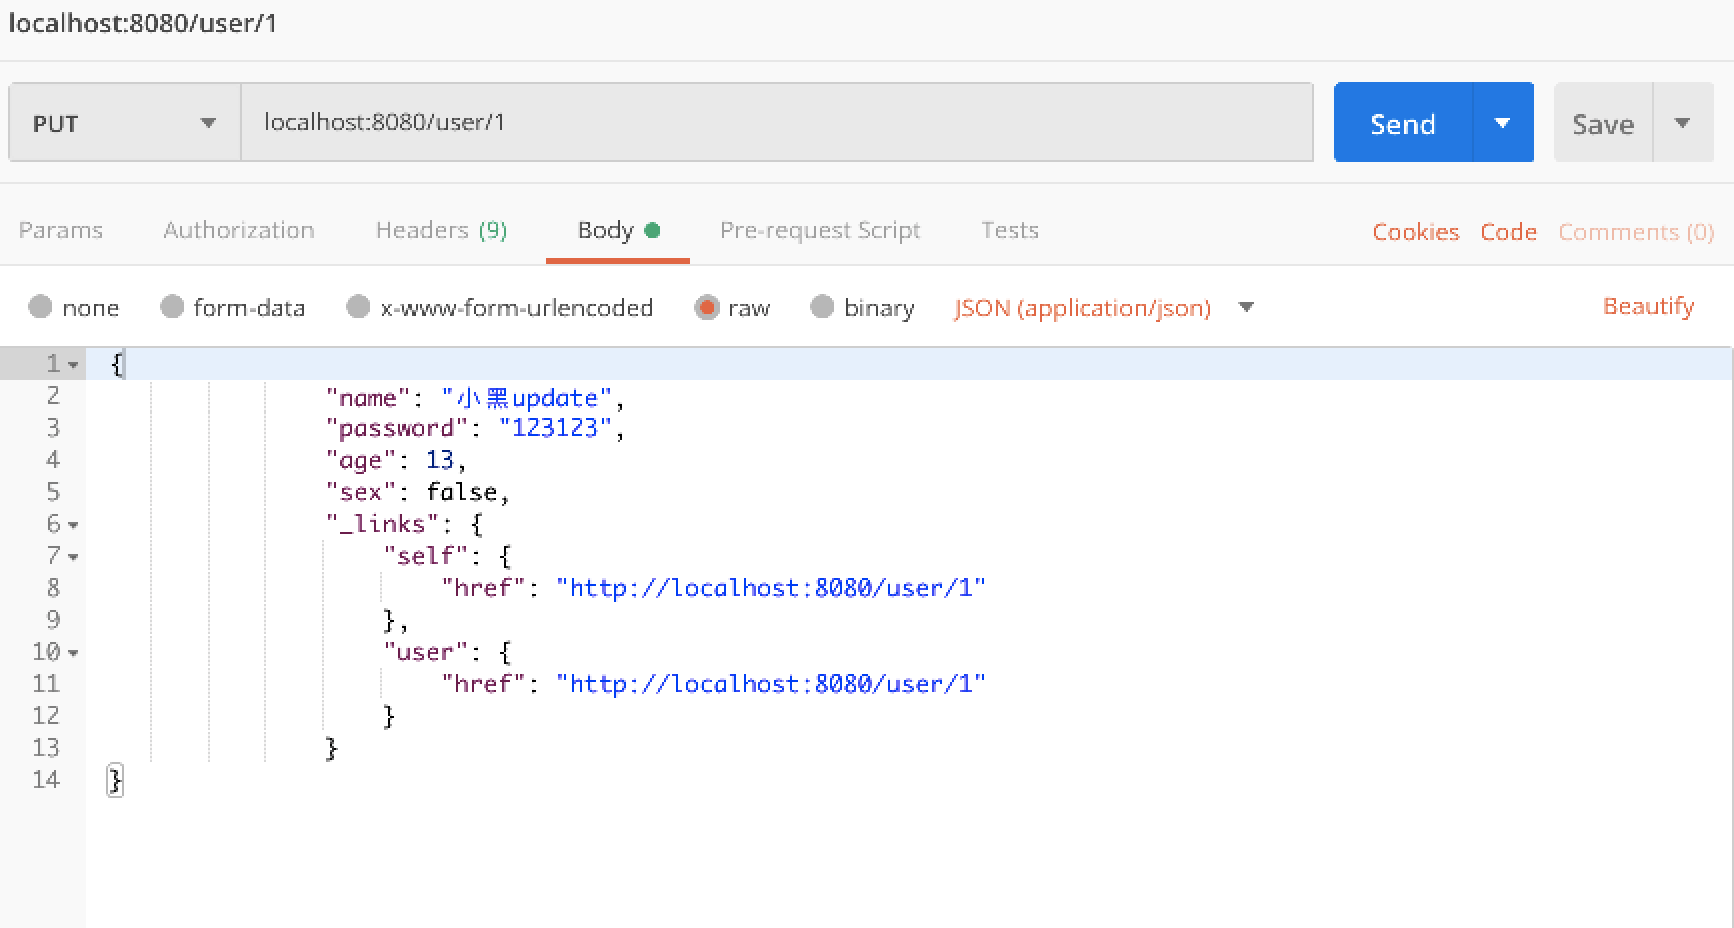1734x928 pixels.
Task: Collapse the "user" fold at line 10
Action: 73,653
